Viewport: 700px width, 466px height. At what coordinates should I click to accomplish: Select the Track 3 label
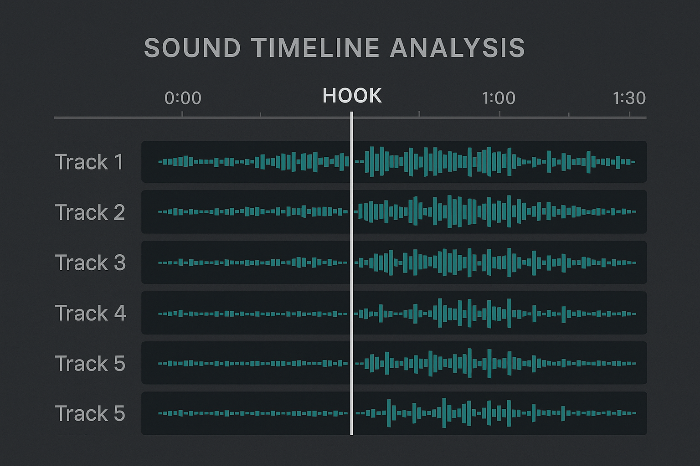(x=90, y=262)
